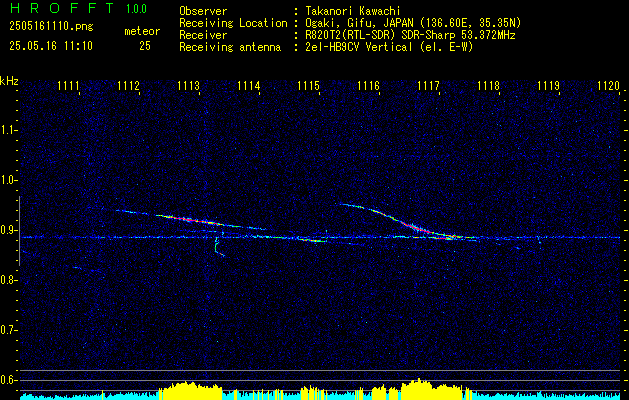The height and width of the screenshot is (400, 629).
Task: Click the 0.8 kHz frequency label
Action: [x=8, y=280]
